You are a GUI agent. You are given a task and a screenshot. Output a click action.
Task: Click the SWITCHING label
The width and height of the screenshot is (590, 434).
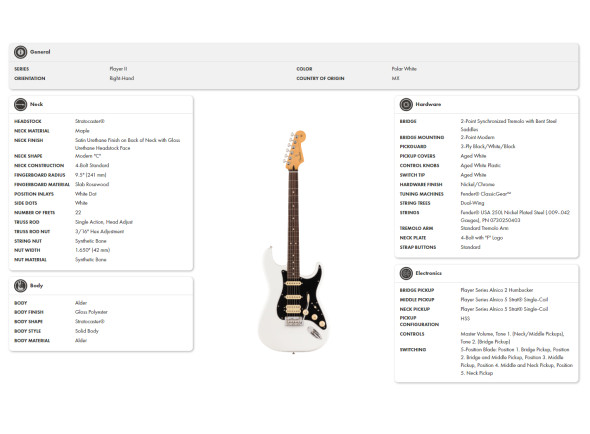pos(413,350)
